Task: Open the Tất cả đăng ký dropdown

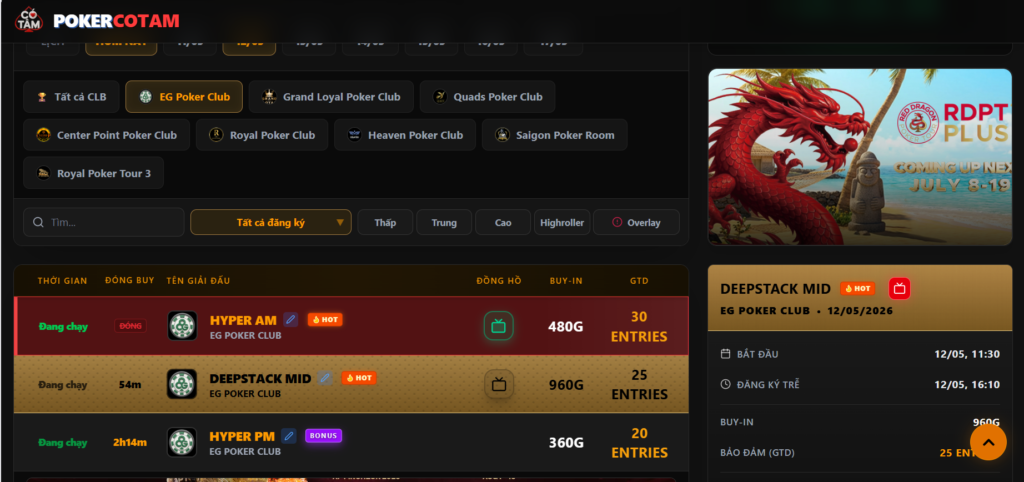Action: [x=271, y=222]
